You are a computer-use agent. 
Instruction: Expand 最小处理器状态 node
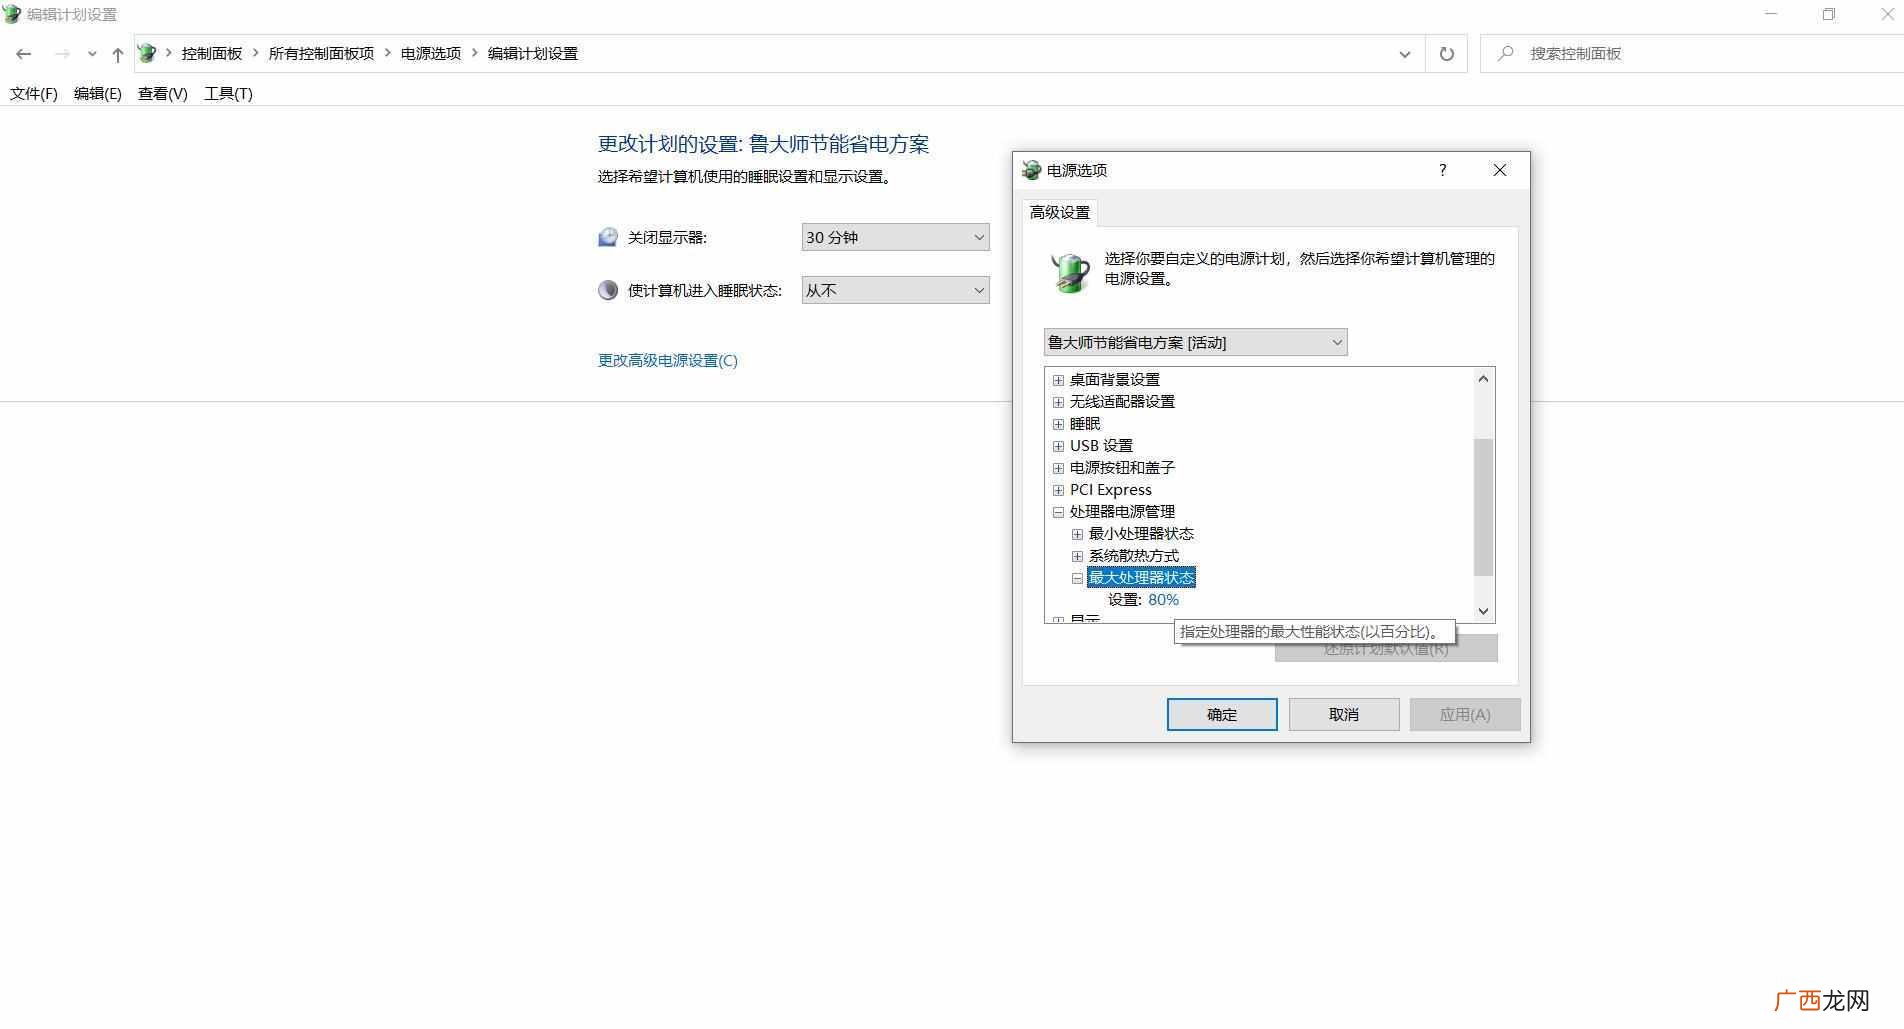tap(1077, 534)
